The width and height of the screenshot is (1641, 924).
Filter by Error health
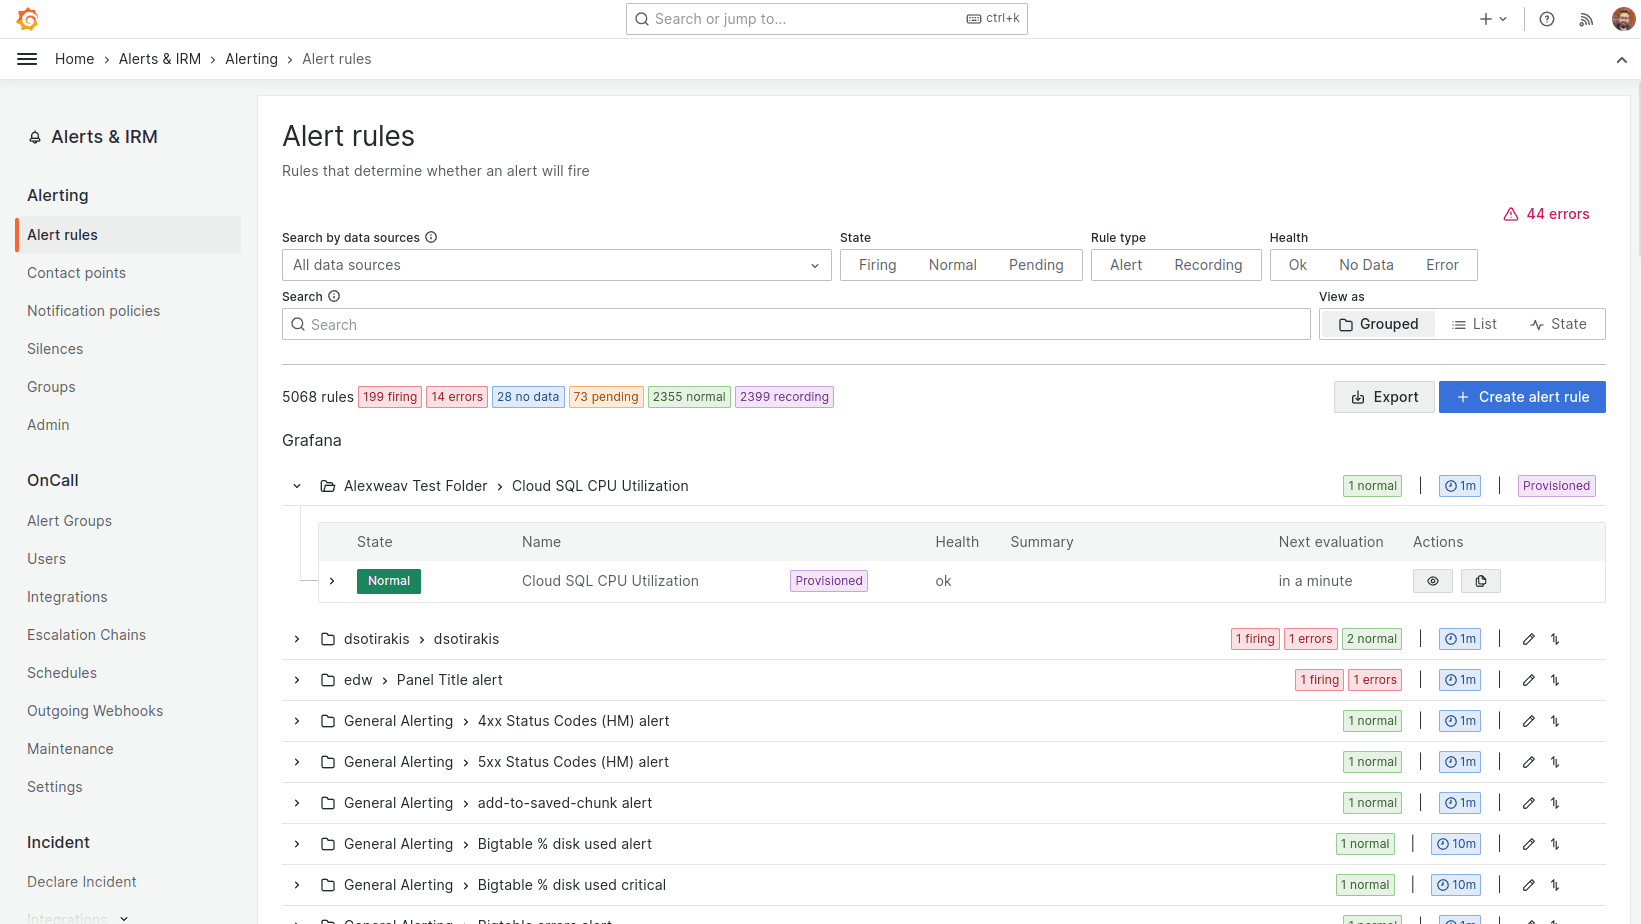point(1442,265)
